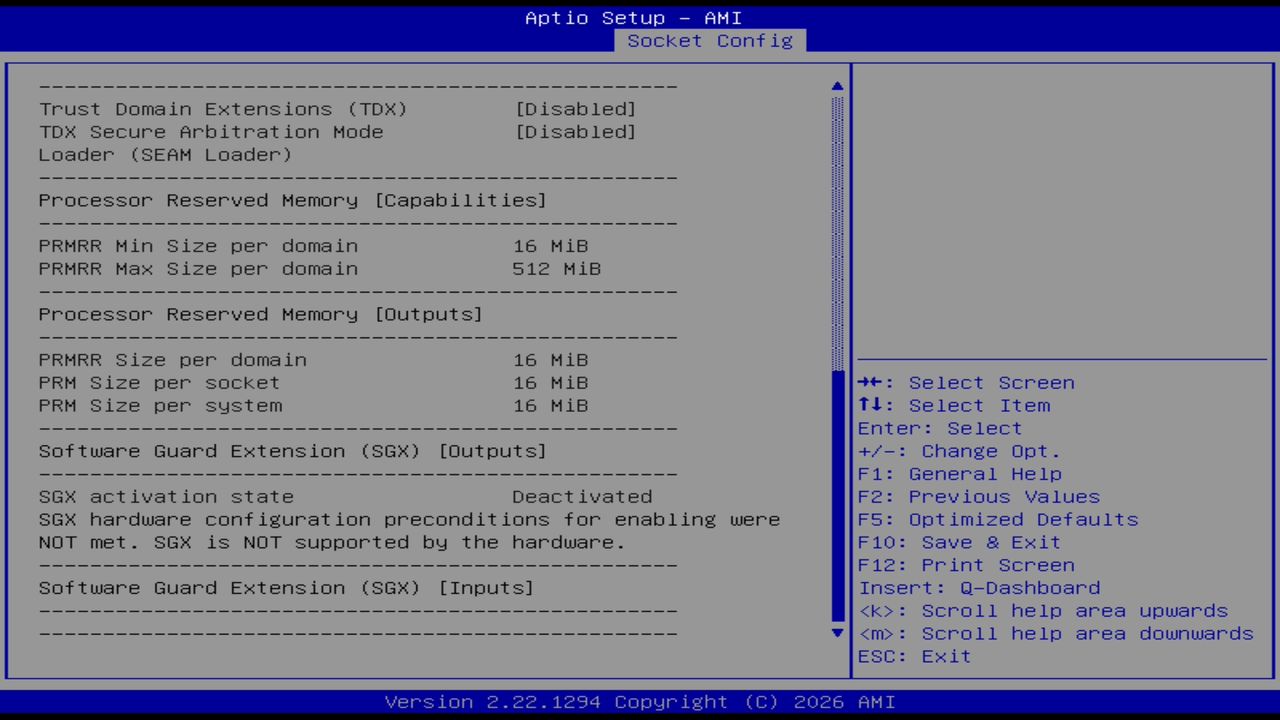Select the Processor Reserved Memory Capabilities header
This screenshot has width=1280, height=720.
[292, 200]
